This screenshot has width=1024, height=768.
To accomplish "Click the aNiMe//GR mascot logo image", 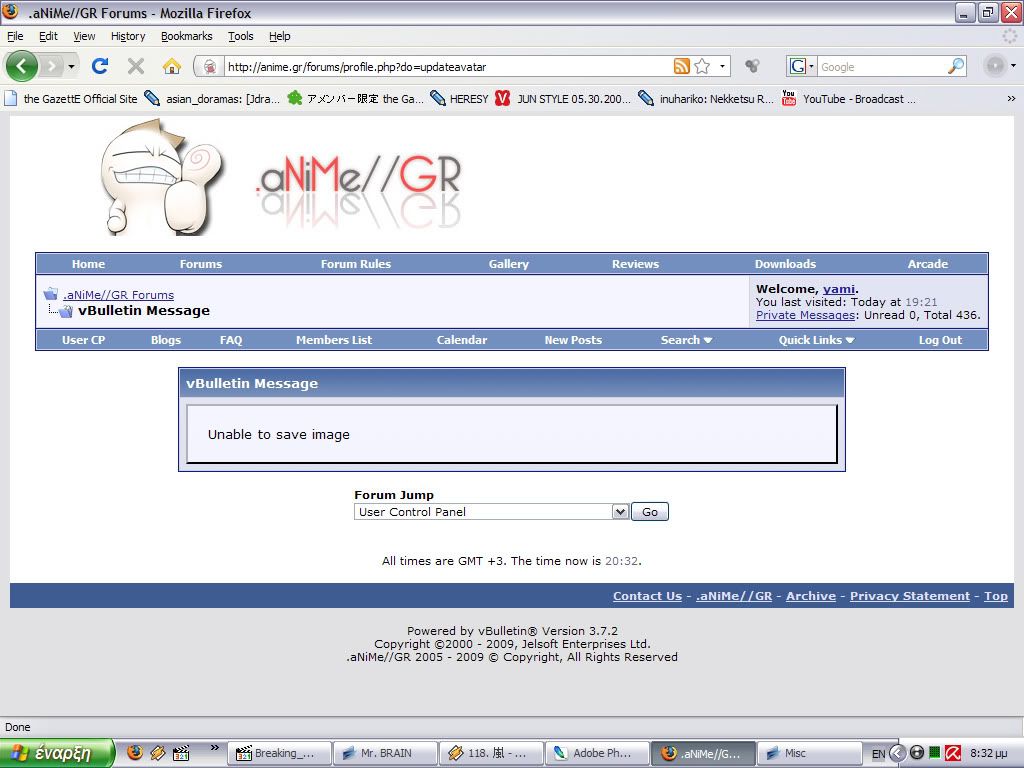I will [x=162, y=177].
